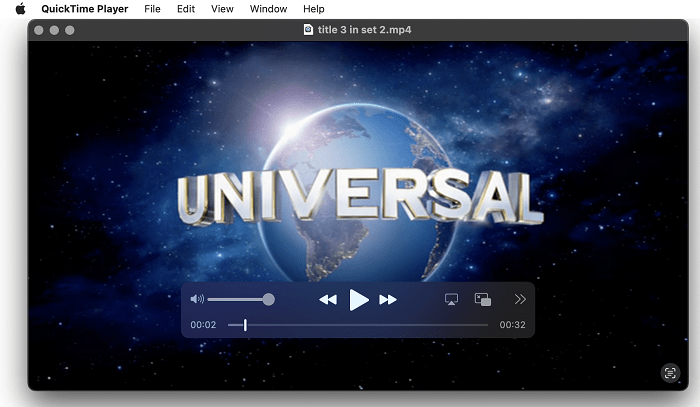Screen dimensions: 700x407
Task: Click the volume slider knob
Action: 268,299
